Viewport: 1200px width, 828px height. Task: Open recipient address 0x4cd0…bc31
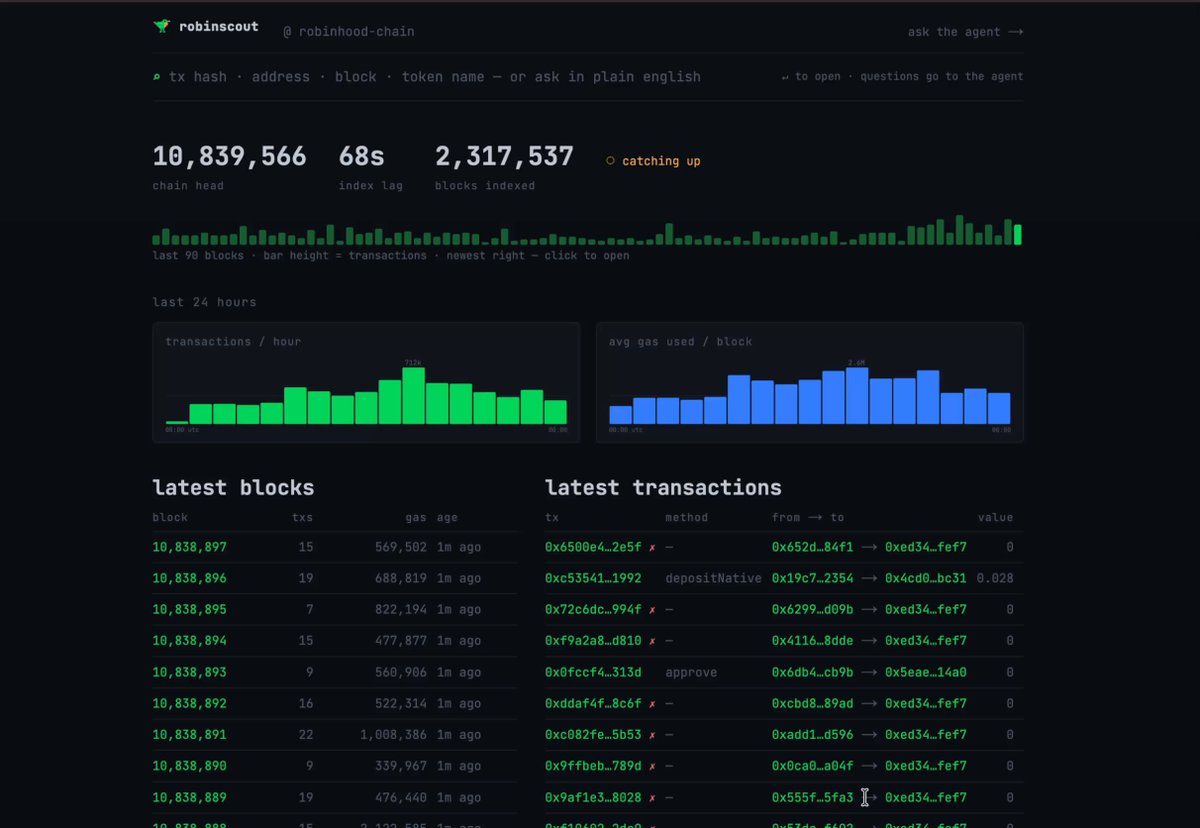click(x=926, y=578)
